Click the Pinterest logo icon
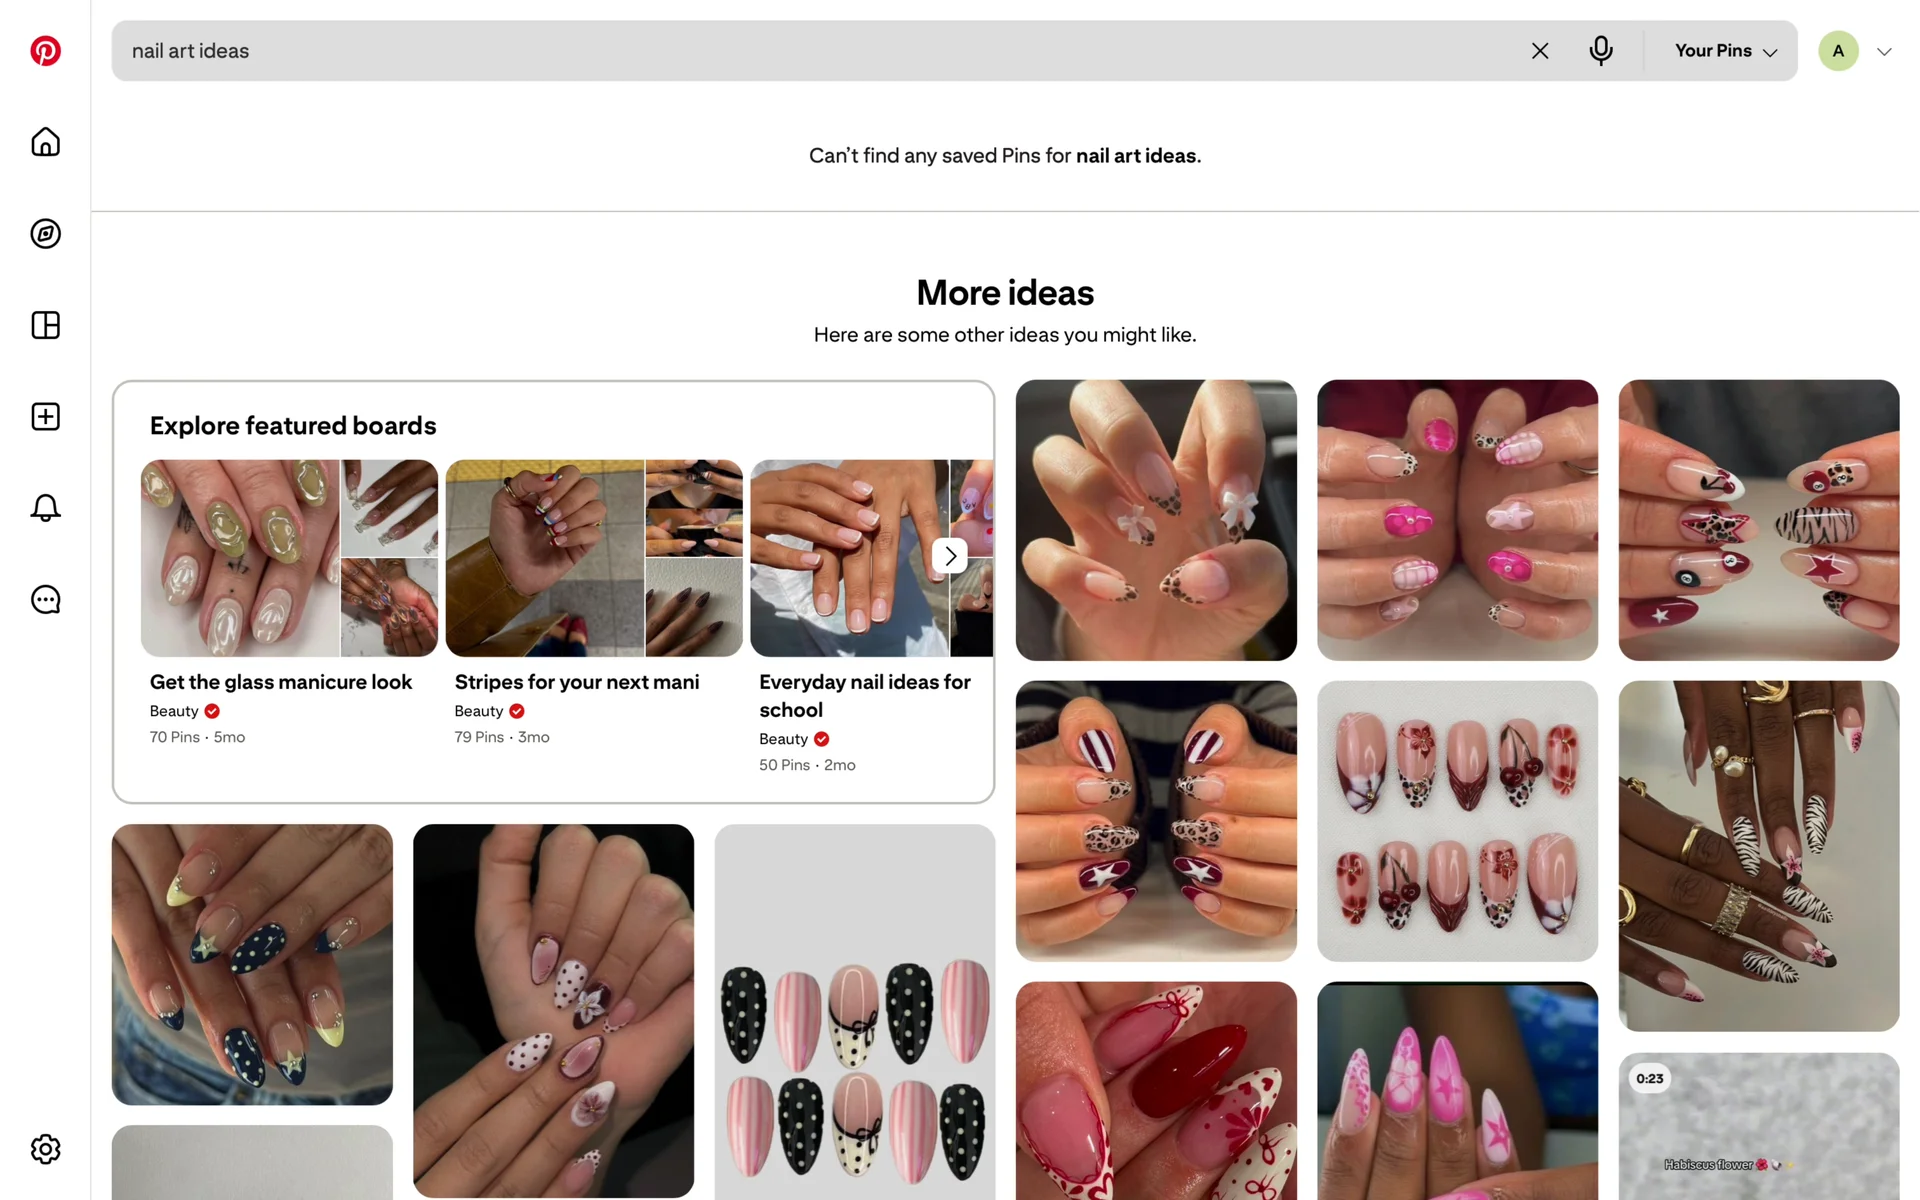Screen dimensions: 1920x1200 pyautogui.click(x=45, y=51)
